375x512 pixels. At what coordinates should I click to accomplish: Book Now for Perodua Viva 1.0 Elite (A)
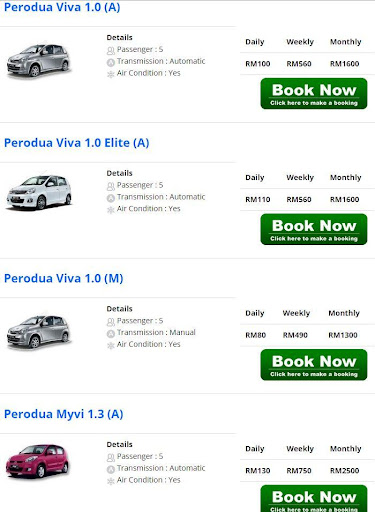(x=314, y=229)
